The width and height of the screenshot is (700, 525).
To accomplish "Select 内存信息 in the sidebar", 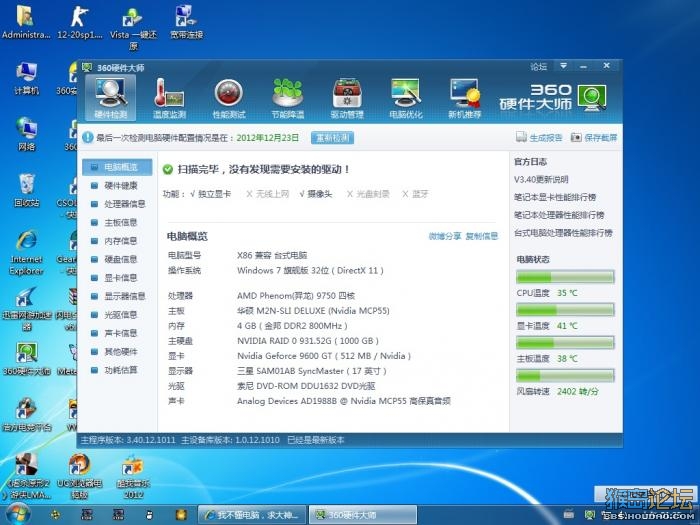I will coord(117,241).
